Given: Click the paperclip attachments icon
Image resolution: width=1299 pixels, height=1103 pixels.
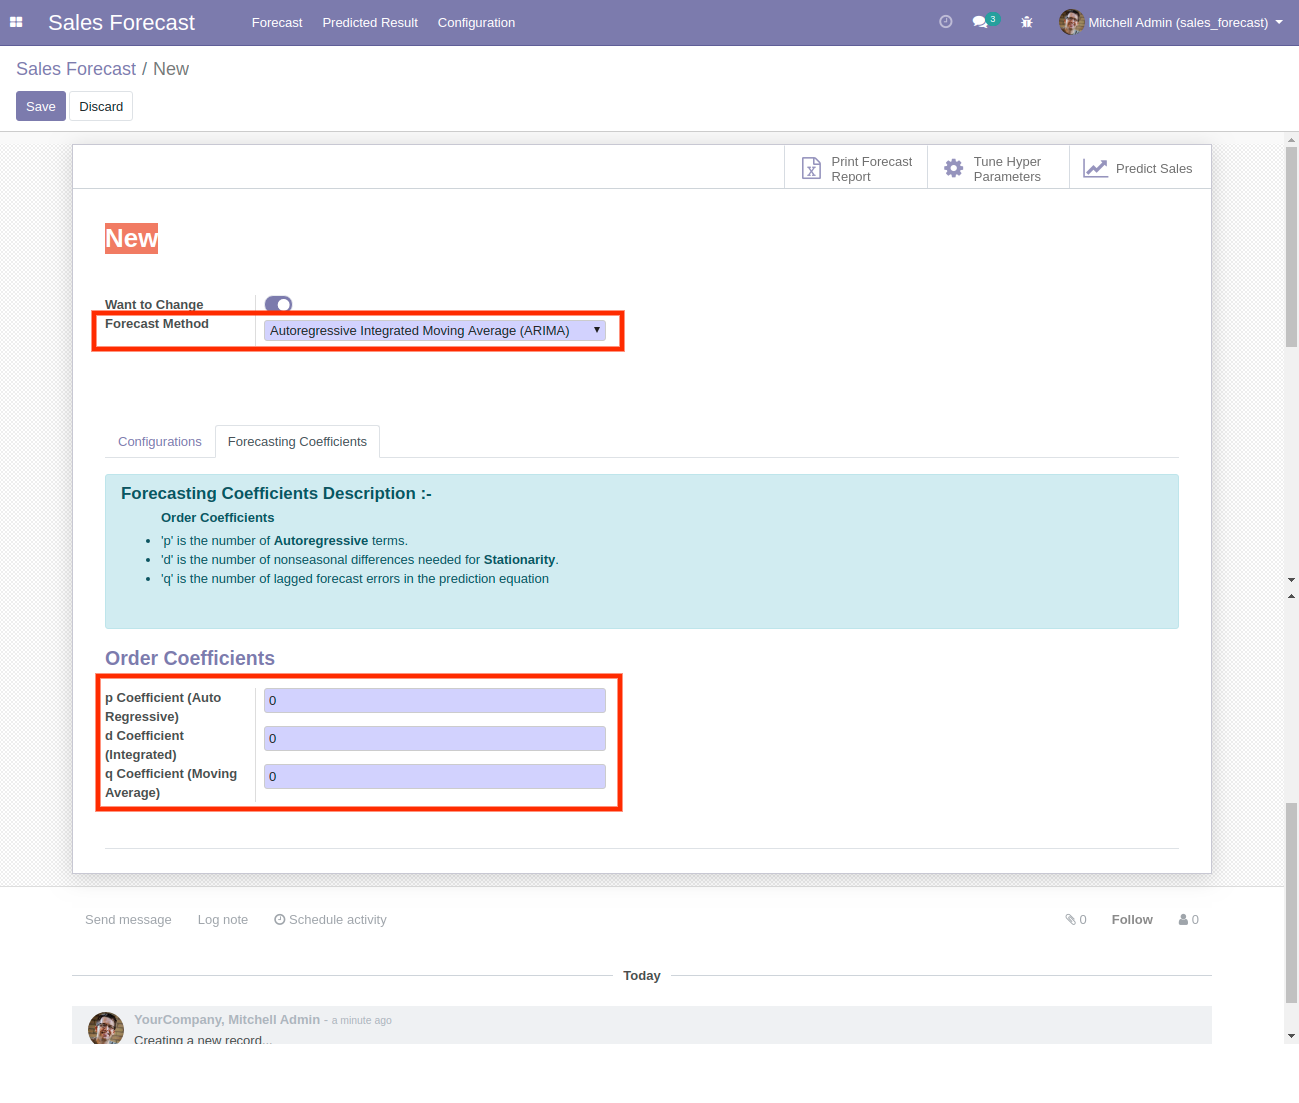Looking at the screenshot, I should pos(1070,920).
